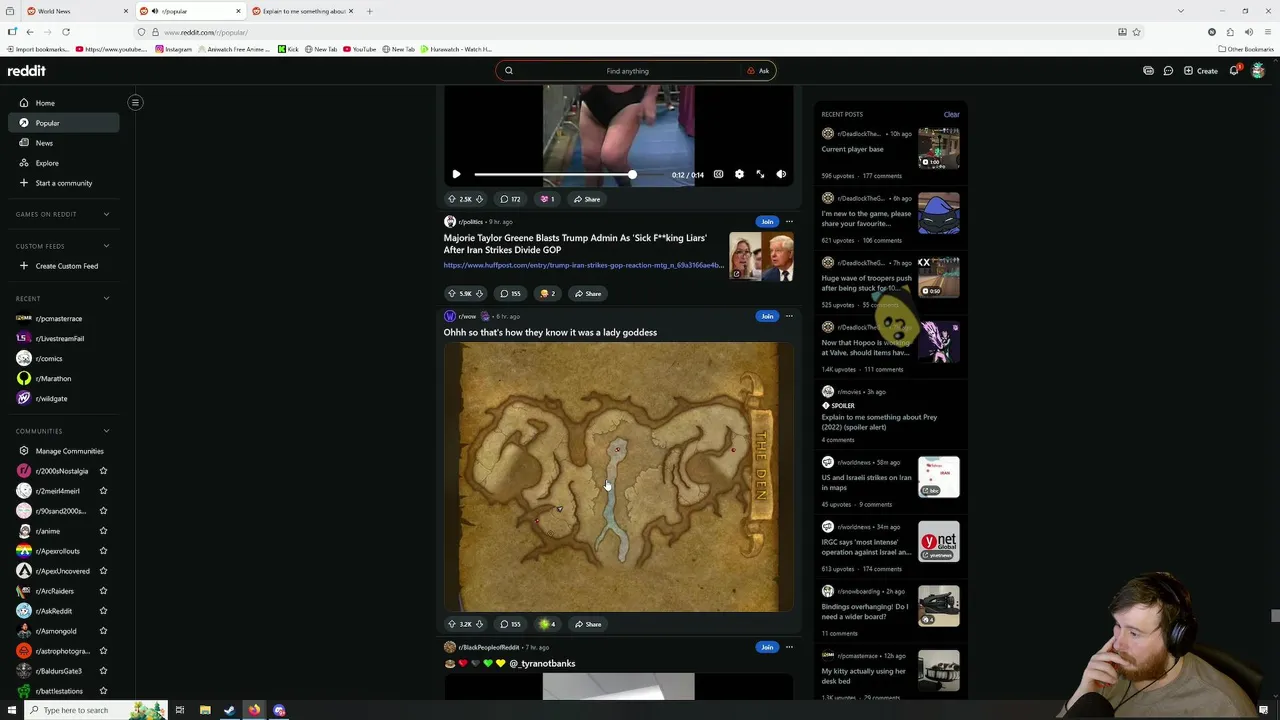Open advertise icon in Reddit header
The image size is (1280, 720).
[x=1148, y=71]
